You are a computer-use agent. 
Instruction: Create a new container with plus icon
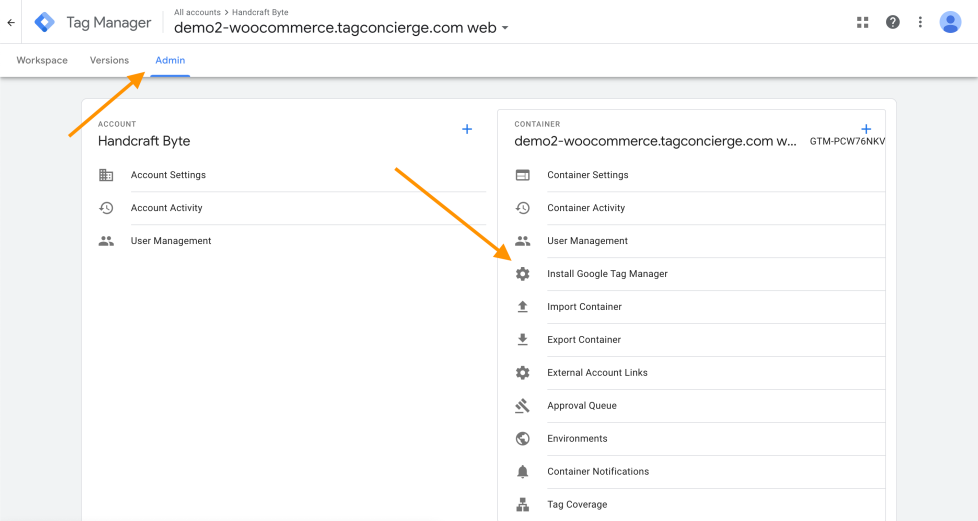point(866,129)
